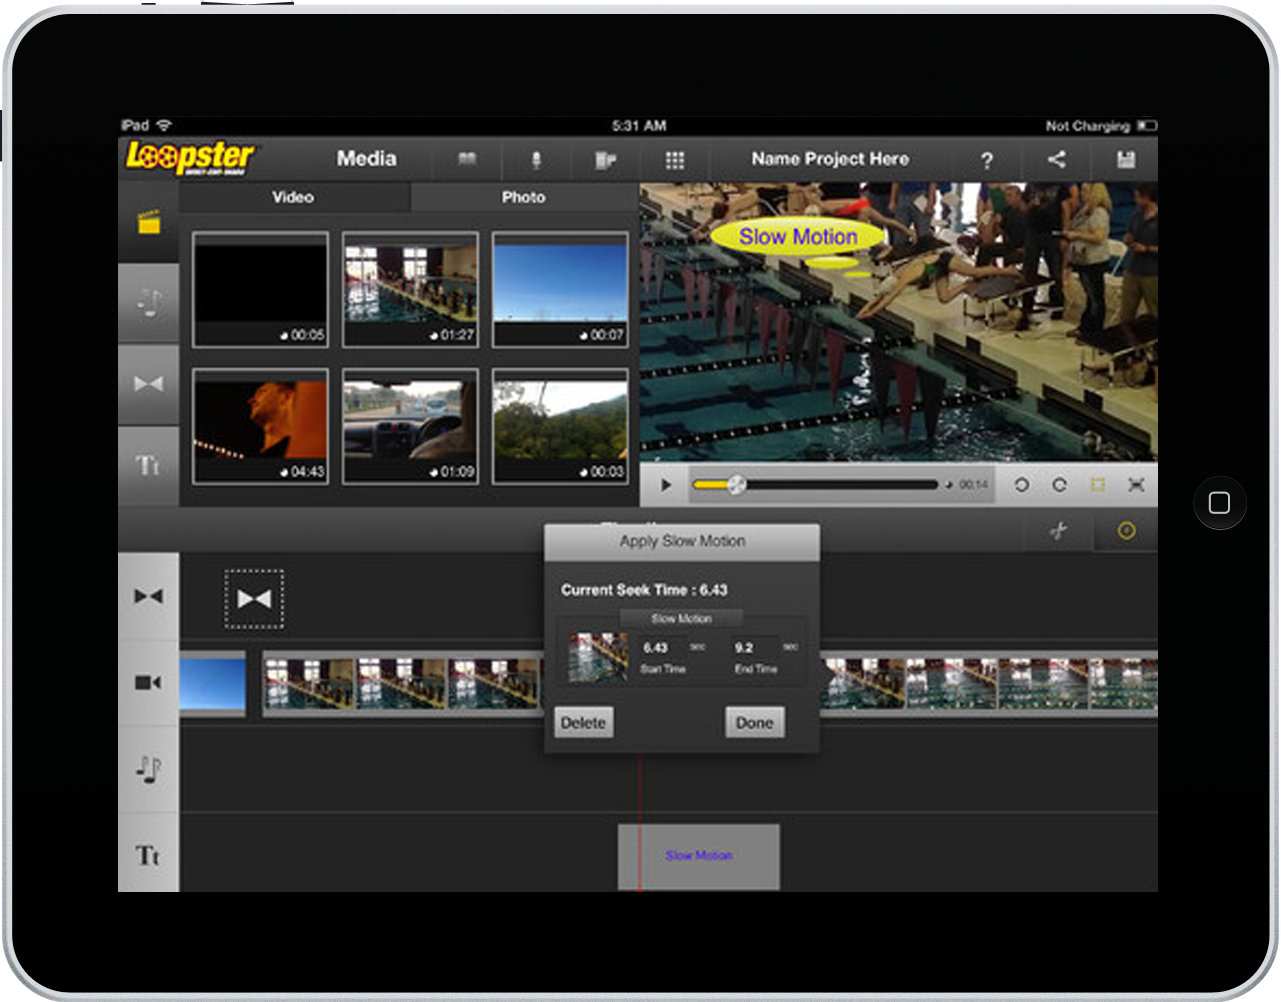Switch to the Video tab
Image resolution: width=1281 pixels, height=1002 pixels.
coord(292,197)
